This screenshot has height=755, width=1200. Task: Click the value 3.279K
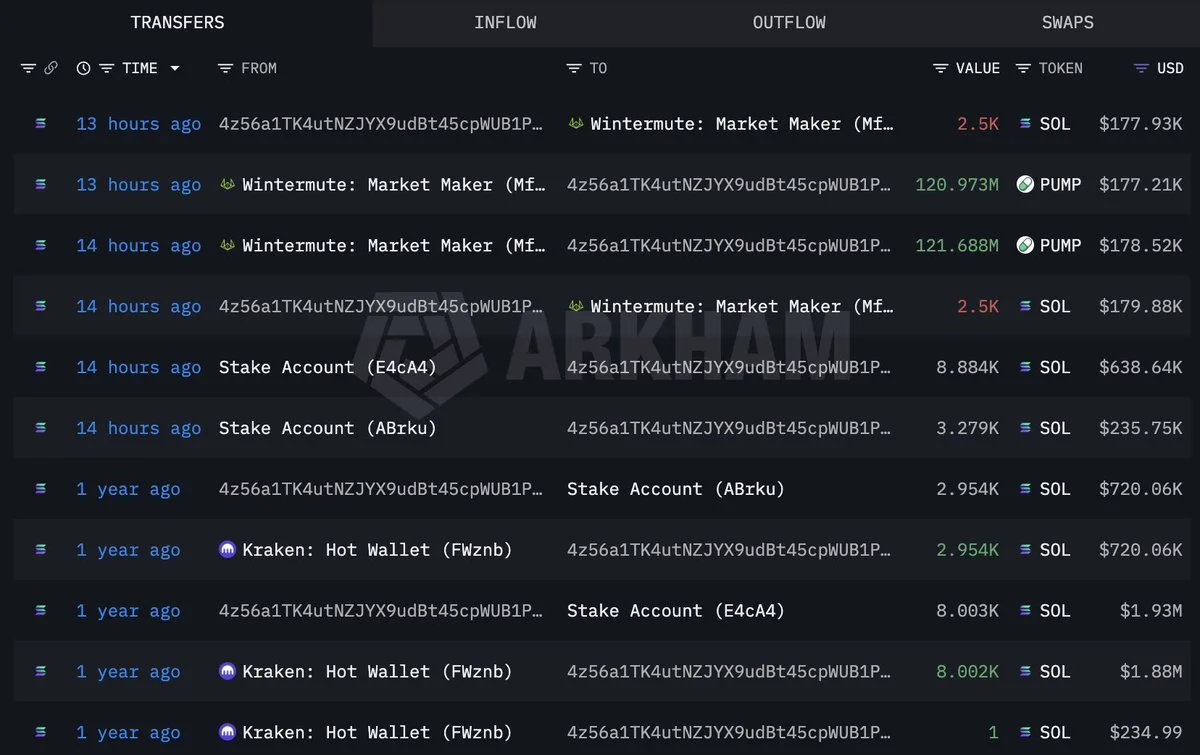coord(967,428)
